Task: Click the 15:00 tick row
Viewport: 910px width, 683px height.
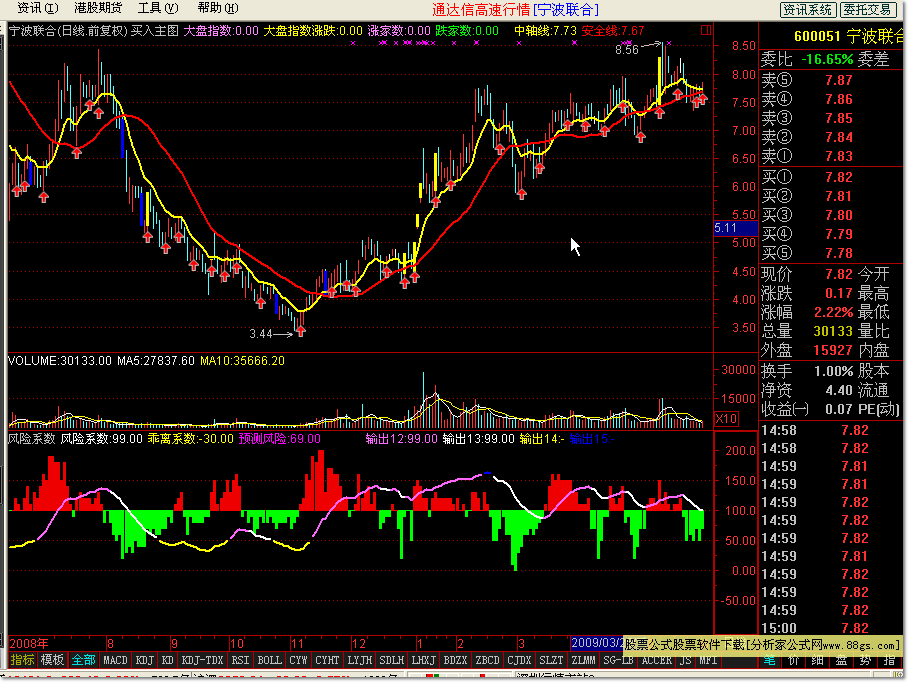Action: coord(831,628)
